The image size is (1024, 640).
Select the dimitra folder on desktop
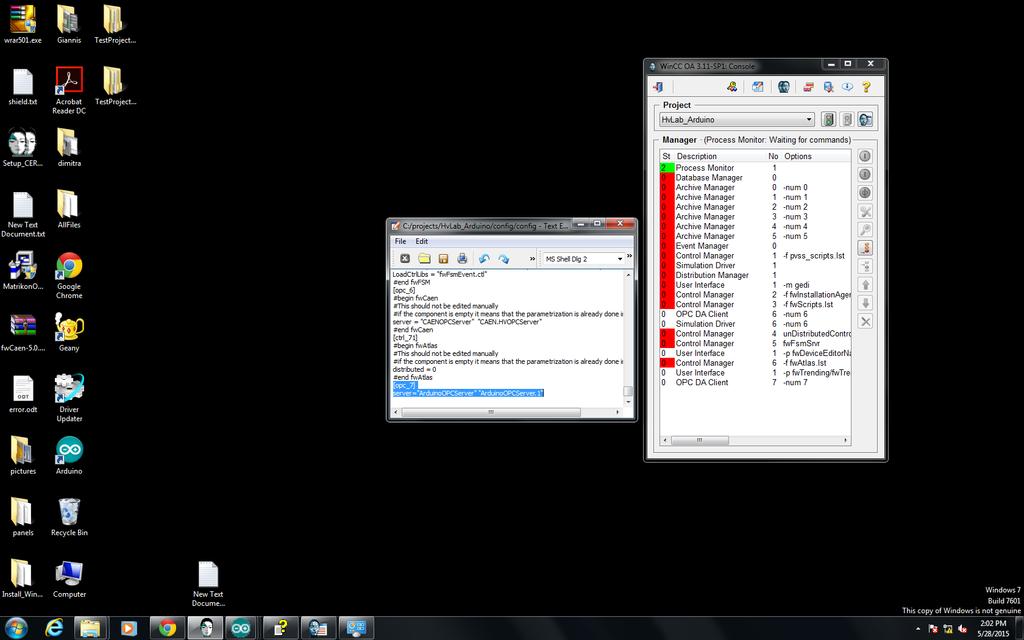(69, 148)
